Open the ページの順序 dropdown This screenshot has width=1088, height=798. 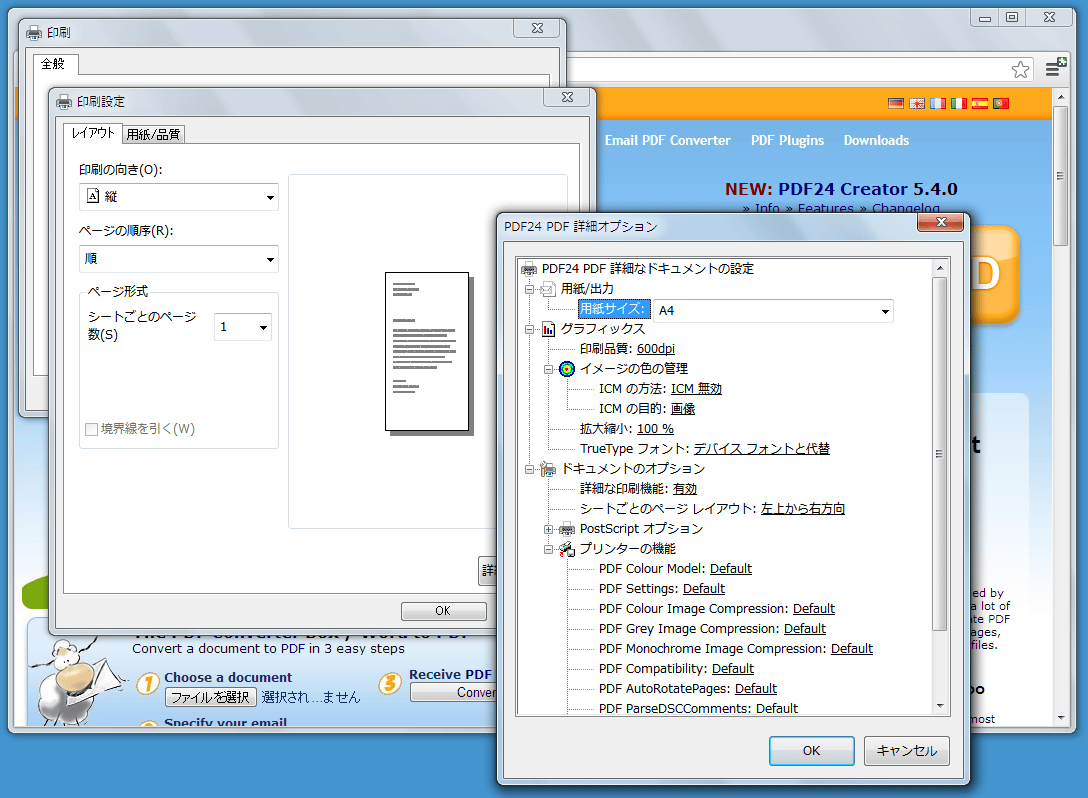(179, 259)
